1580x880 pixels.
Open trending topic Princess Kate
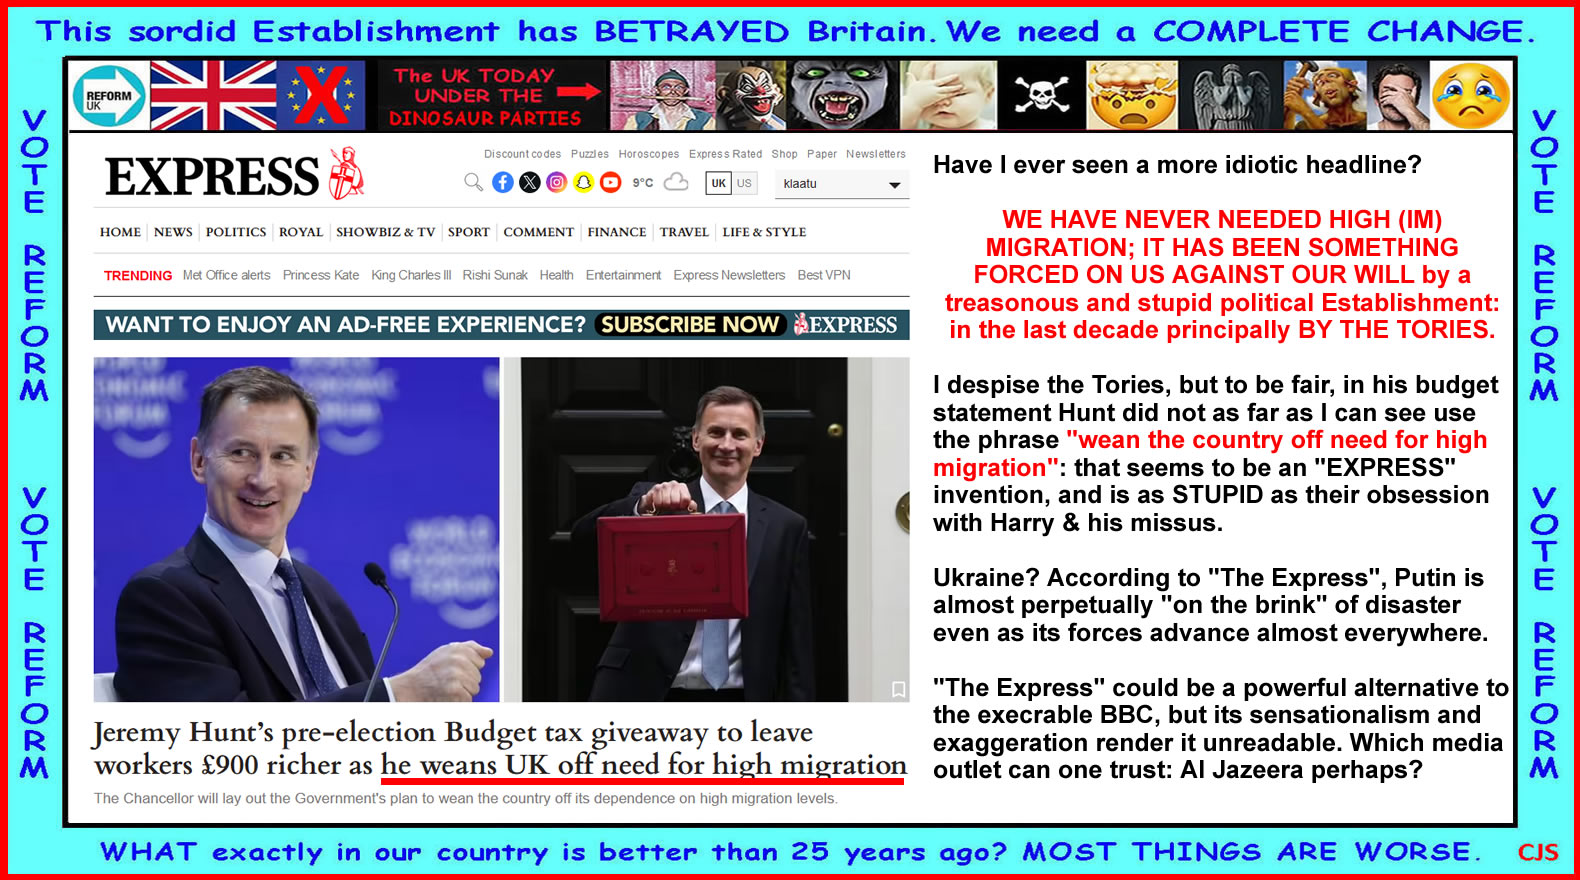pos(321,275)
